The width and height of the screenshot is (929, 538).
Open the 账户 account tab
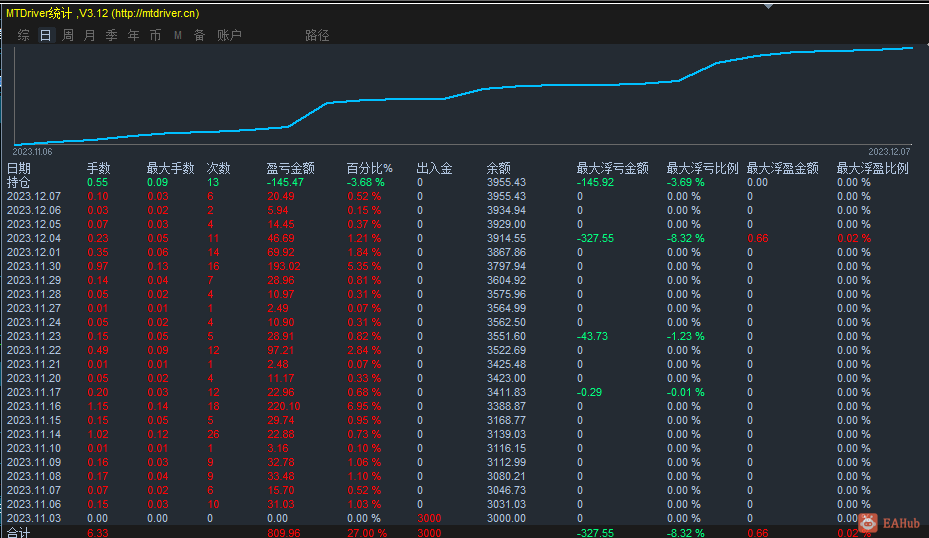tap(229, 36)
